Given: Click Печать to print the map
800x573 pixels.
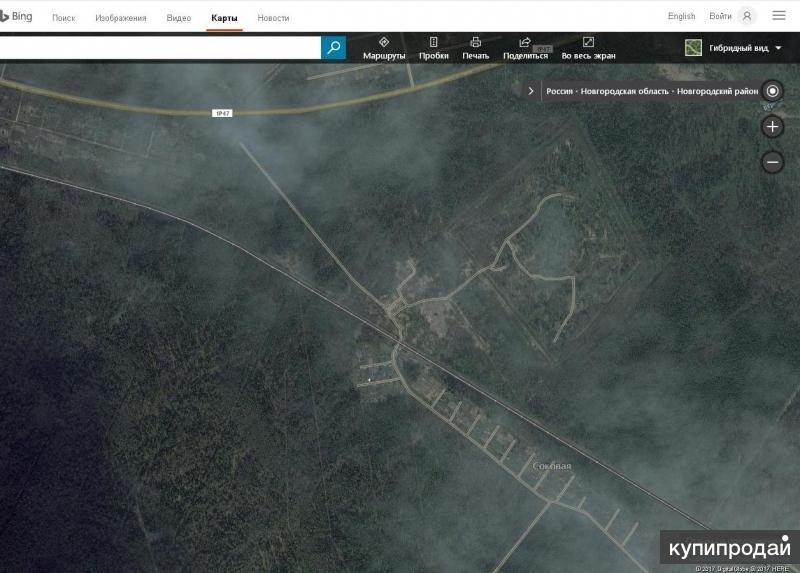Looking at the screenshot, I should coord(476,48).
